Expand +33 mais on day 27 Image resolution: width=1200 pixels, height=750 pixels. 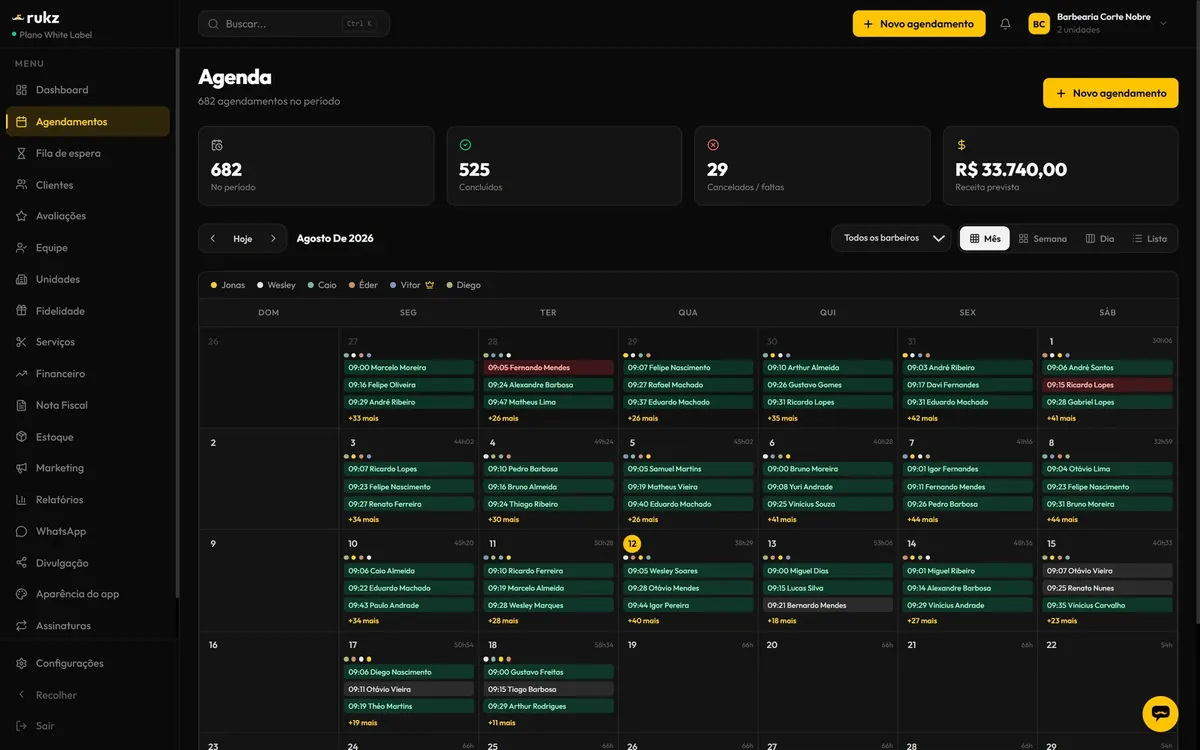363,418
